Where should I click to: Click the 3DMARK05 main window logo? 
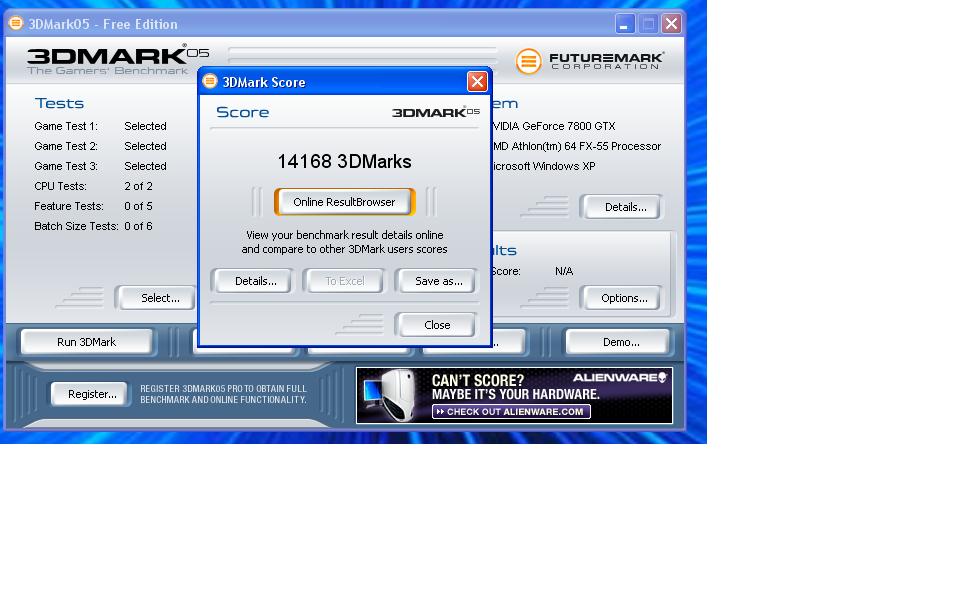(x=118, y=59)
